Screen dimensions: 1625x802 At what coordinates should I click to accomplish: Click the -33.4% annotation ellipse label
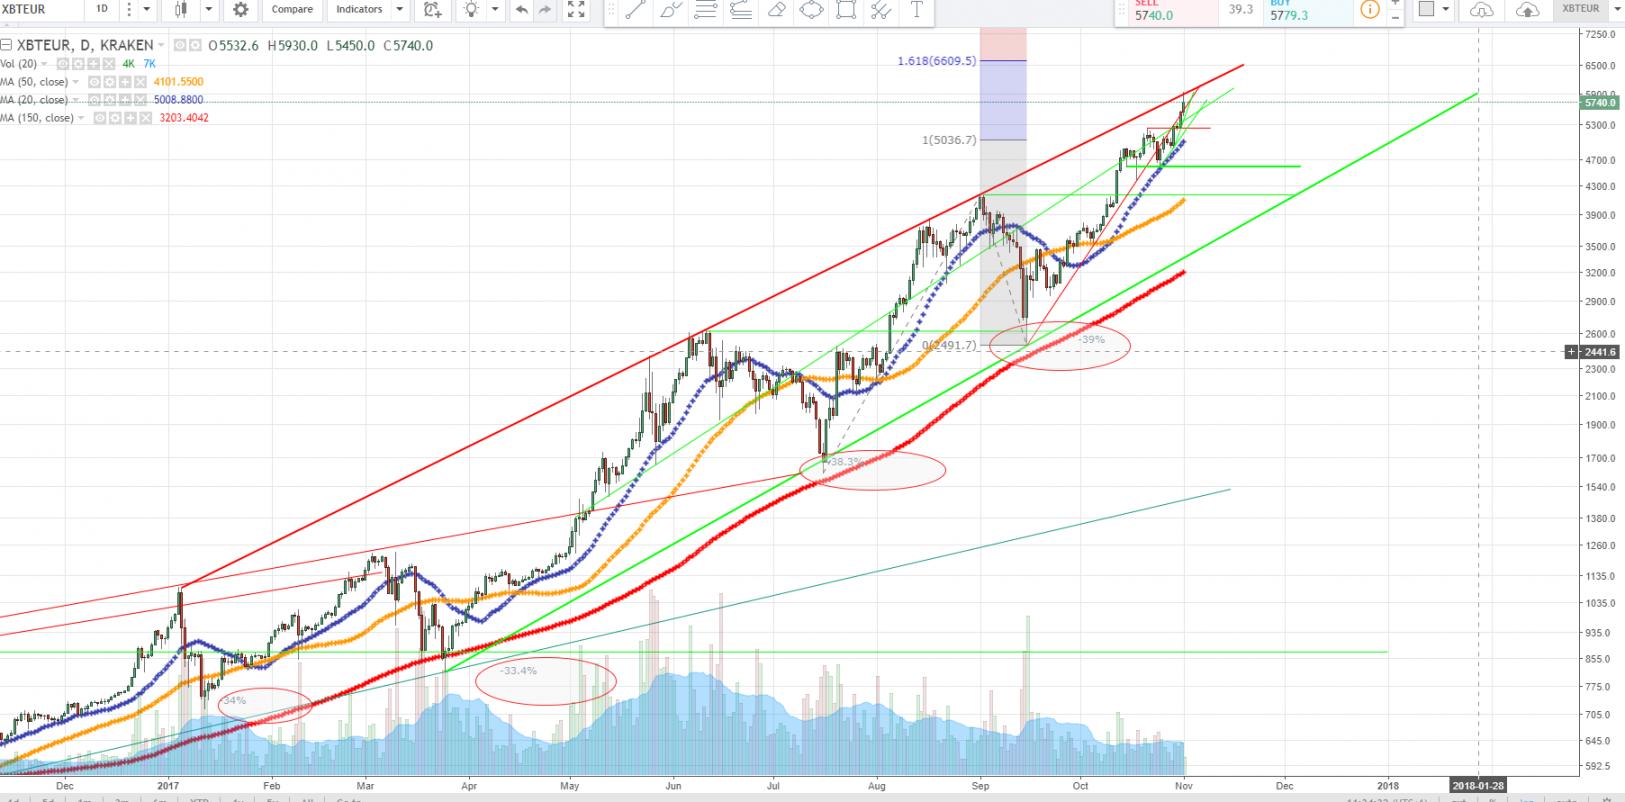tap(519, 671)
